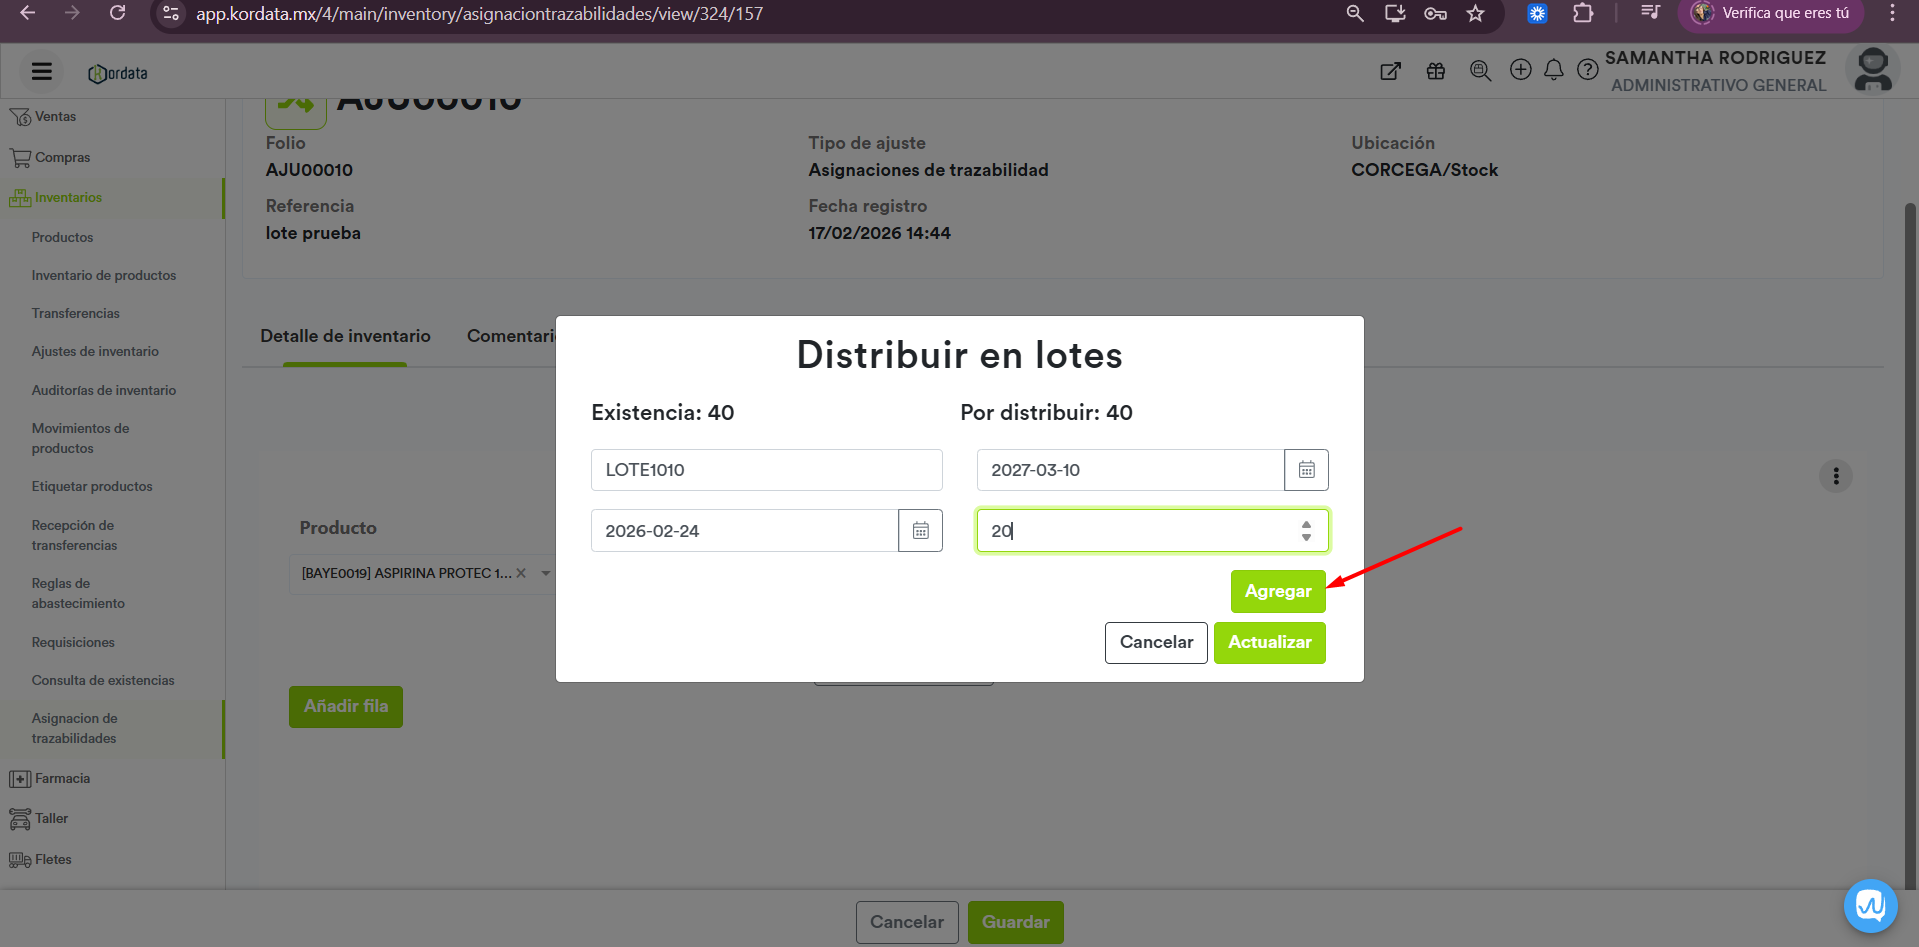Open the notifications bell icon
Screen dimensions: 1919x947
tap(1553, 70)
